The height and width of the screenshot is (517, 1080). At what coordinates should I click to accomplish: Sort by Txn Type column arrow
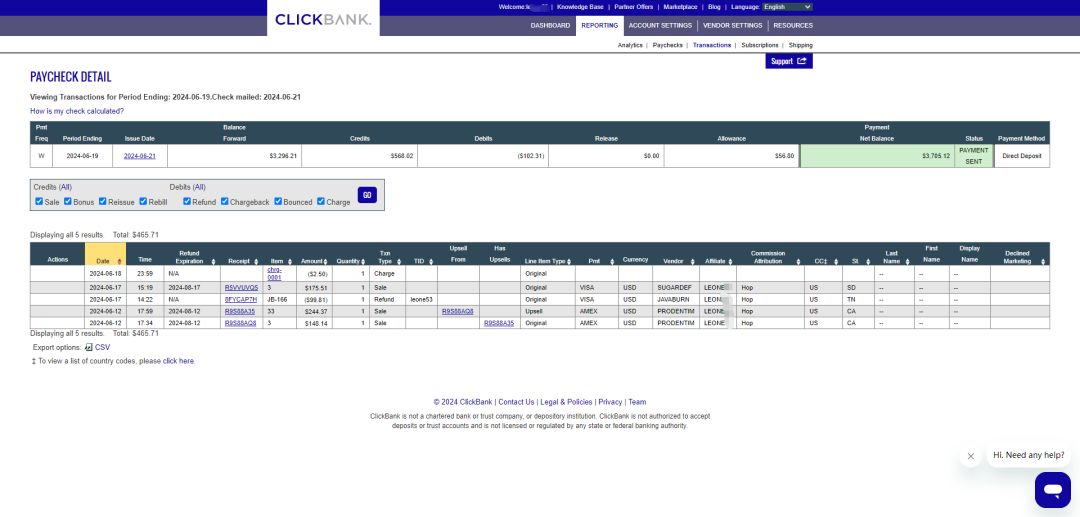399,262
